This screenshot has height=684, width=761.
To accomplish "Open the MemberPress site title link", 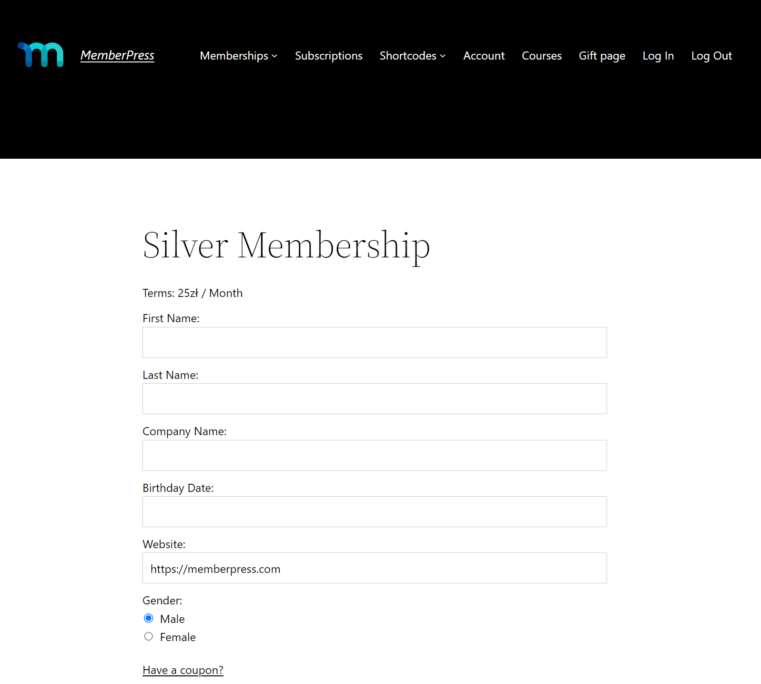I will point(117,55).
